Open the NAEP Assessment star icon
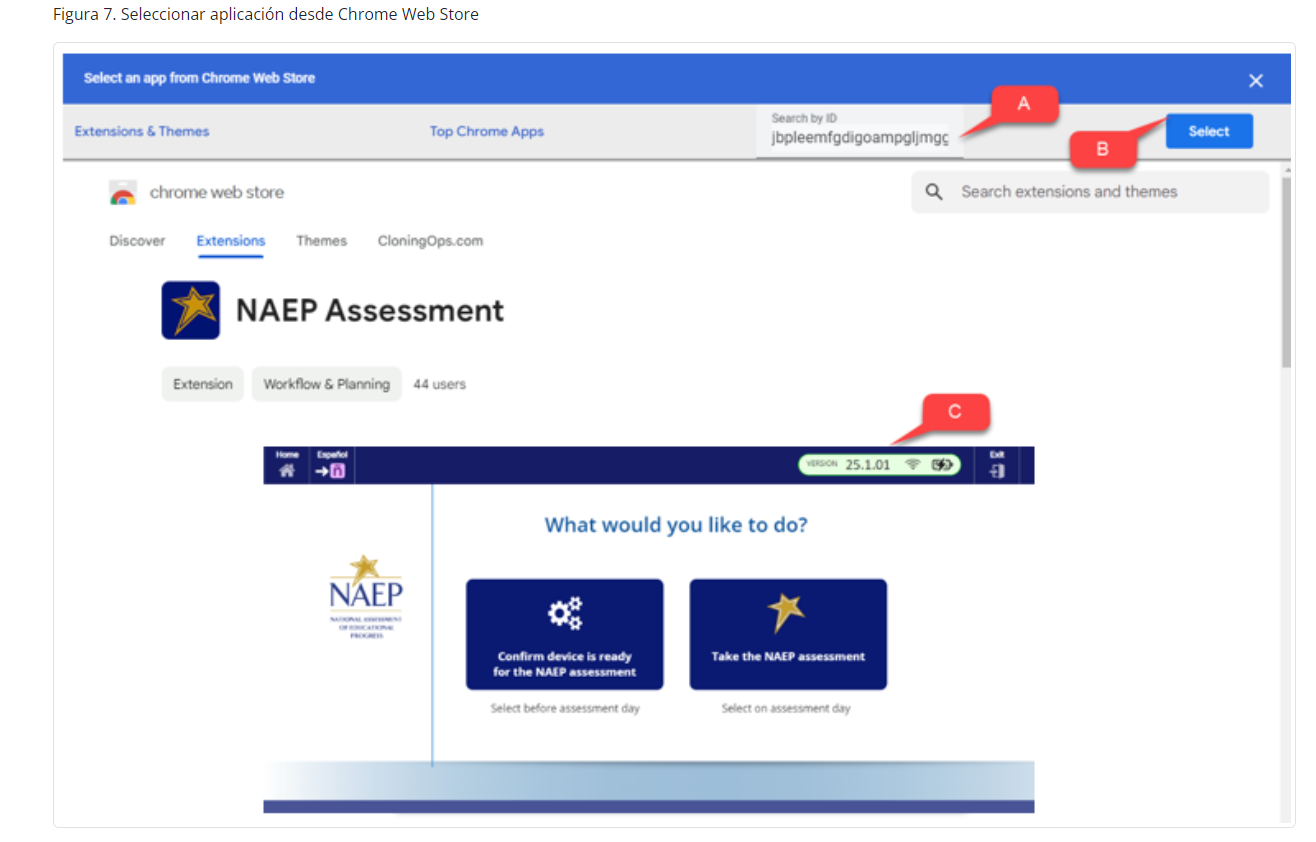Image resolution: width=1316 pixels, height=842 pixels. [190, 310]
